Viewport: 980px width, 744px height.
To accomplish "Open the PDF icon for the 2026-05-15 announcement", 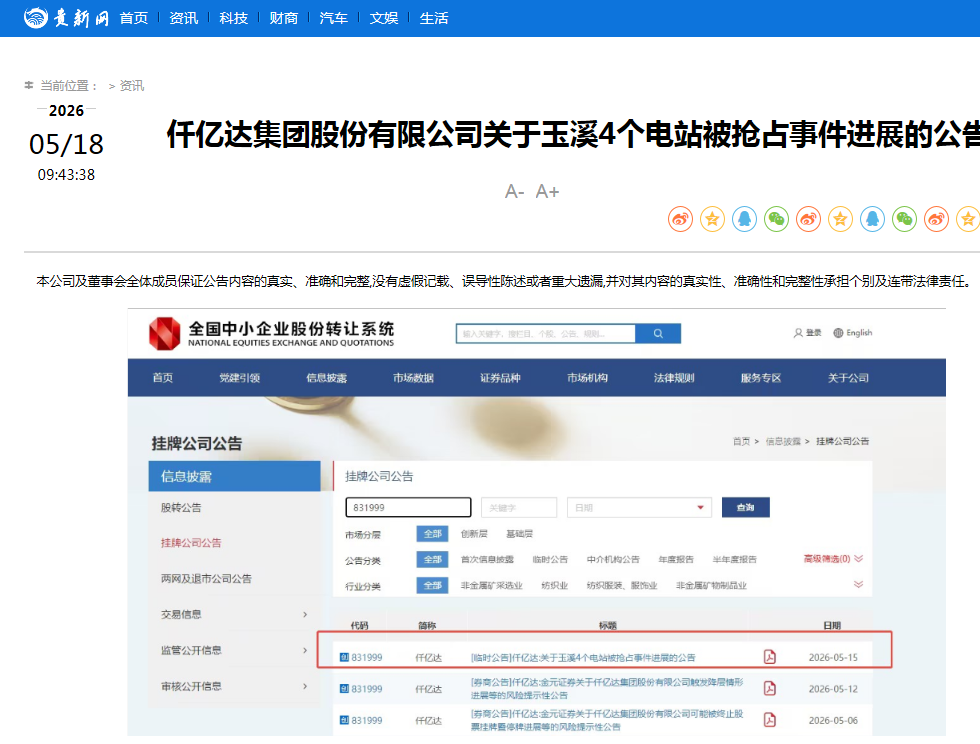I will [770, 656].
